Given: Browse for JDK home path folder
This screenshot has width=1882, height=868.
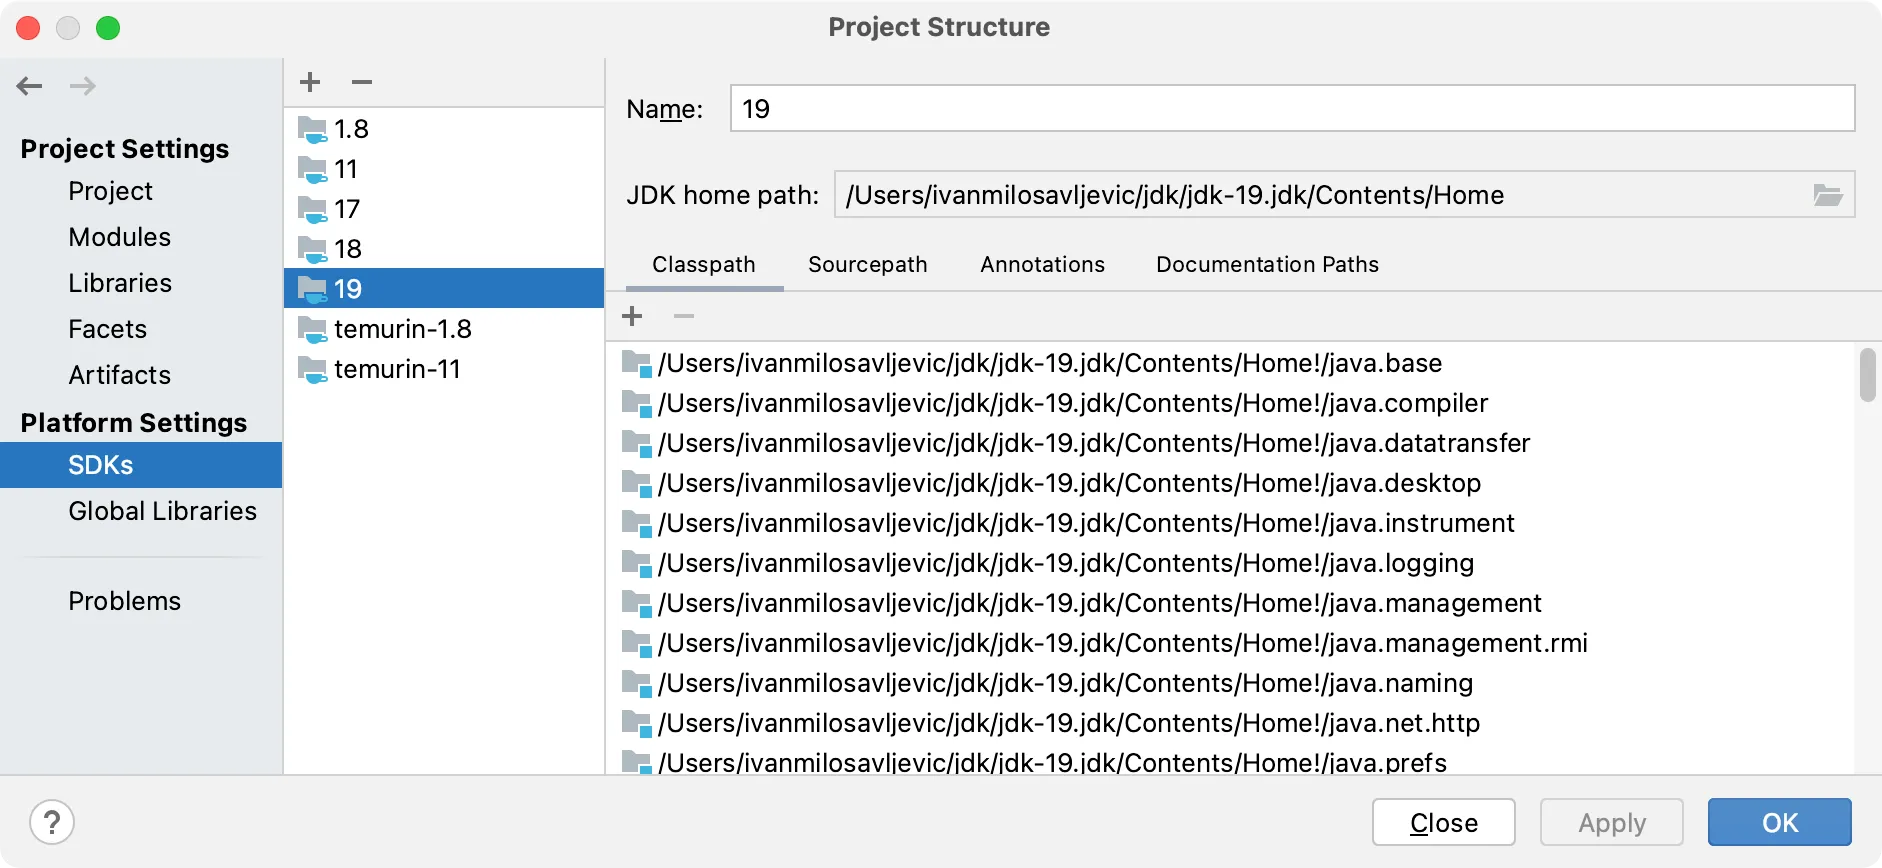Looking at the screenshot, I should pyautogui.click(x=1828, y=195).
